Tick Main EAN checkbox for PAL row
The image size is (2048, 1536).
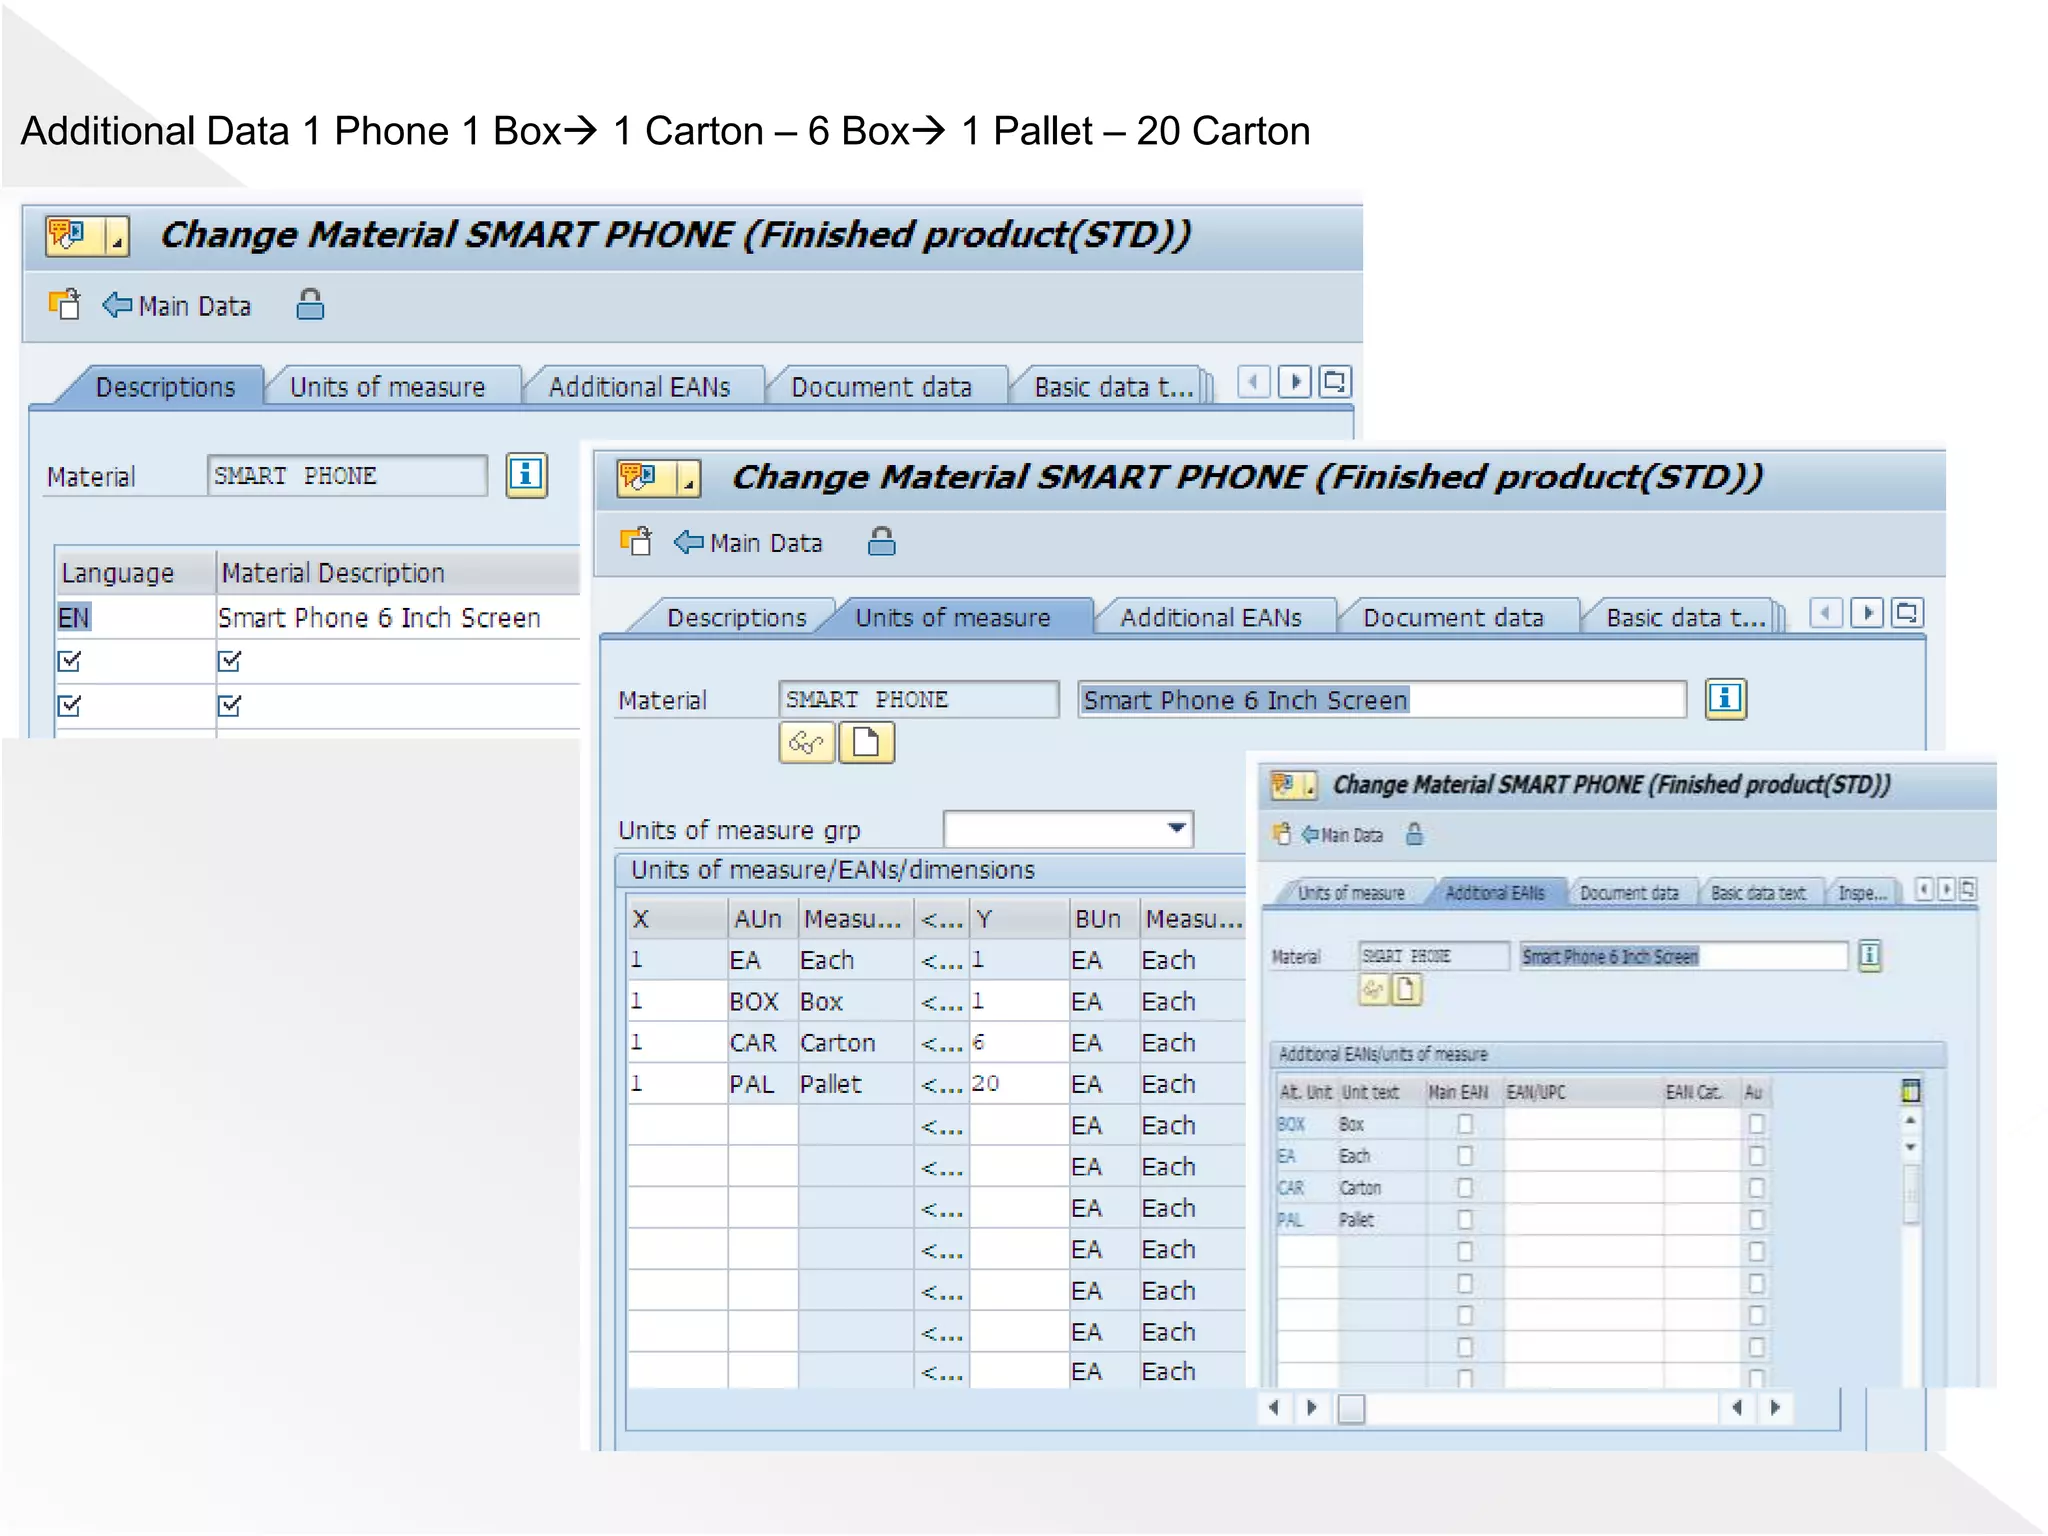pos(1465,1220)
